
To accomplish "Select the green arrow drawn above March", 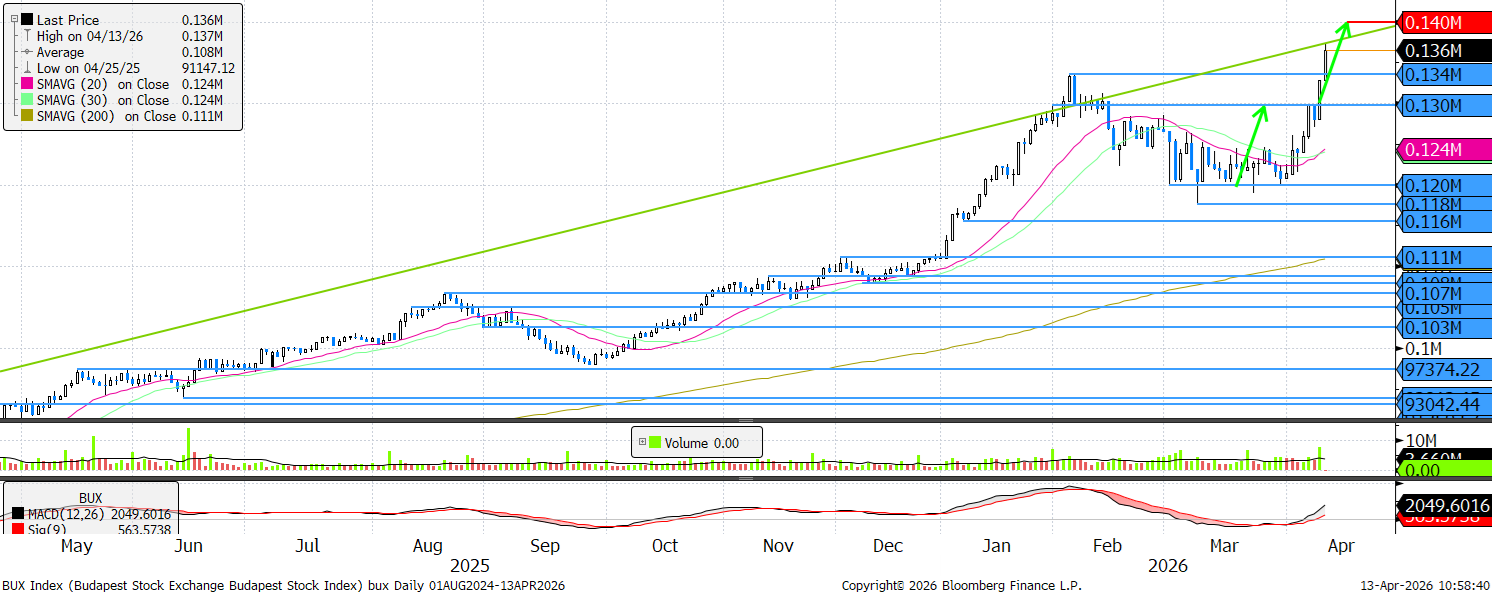I will pyautogui.click(x=1252, y=146).
